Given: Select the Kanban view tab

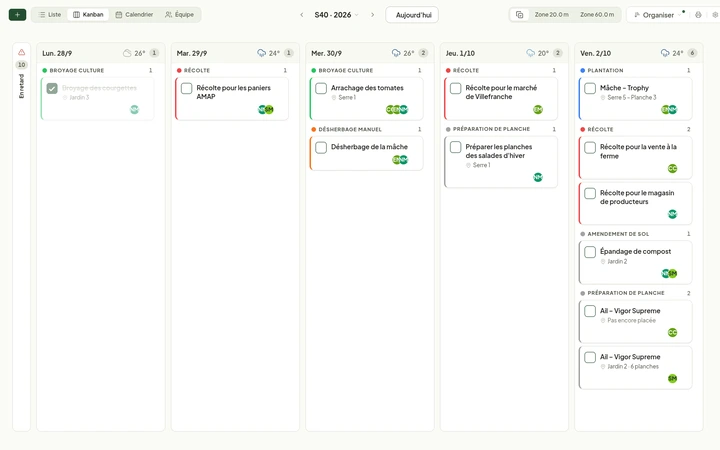Looking at the screenshot, I should [88, 15].
